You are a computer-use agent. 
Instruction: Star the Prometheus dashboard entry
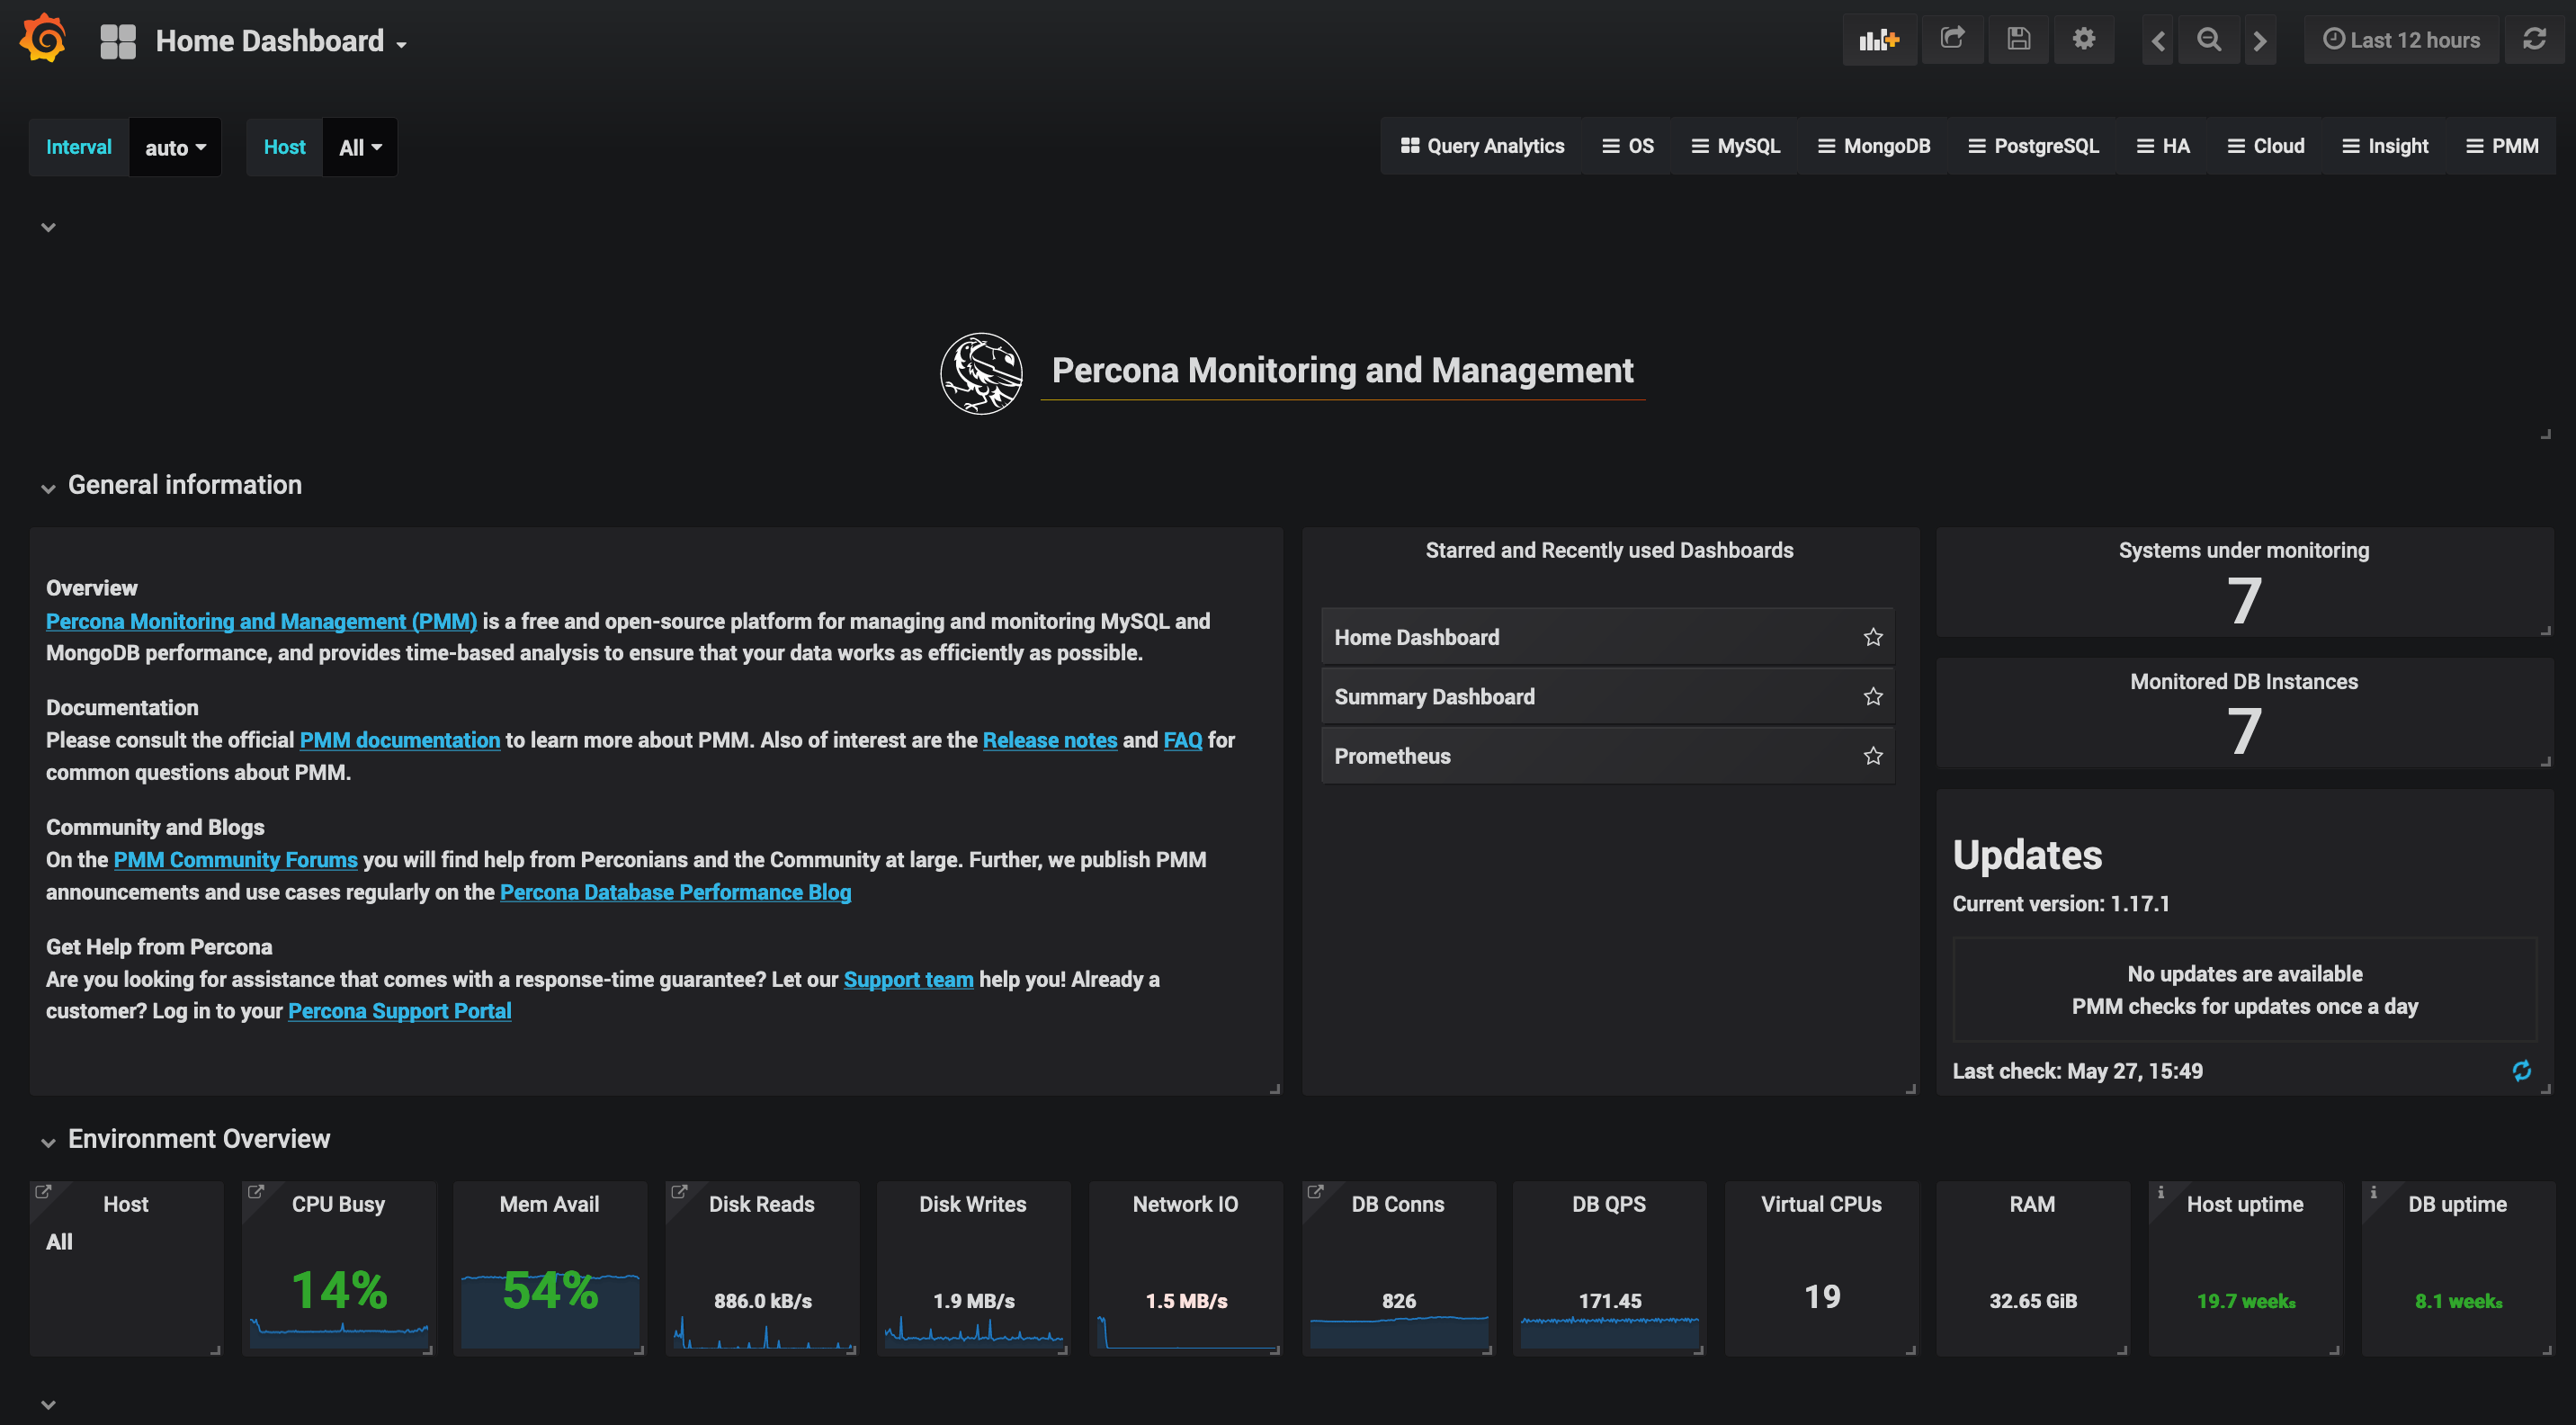click(1873, 756)
